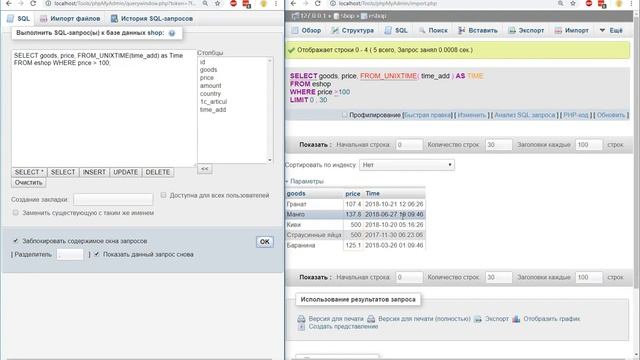Image resolution: width=640 pixels, height=360 pixels.
Task: Focus the Разделитель delimiter field
Action: [x=70, y=255]
